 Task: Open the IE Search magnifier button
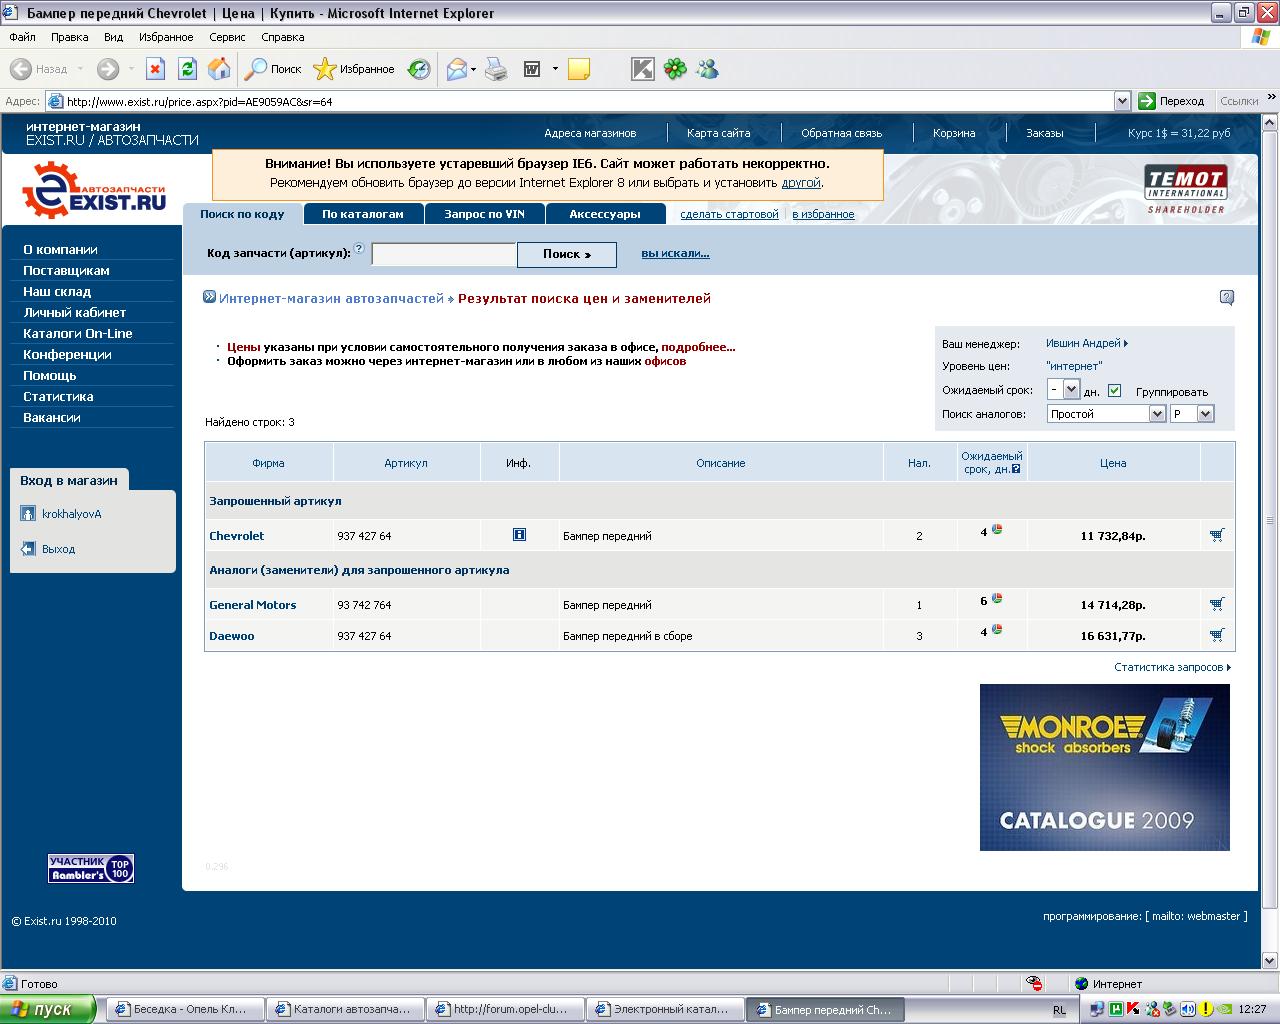(x=274, y=69)
